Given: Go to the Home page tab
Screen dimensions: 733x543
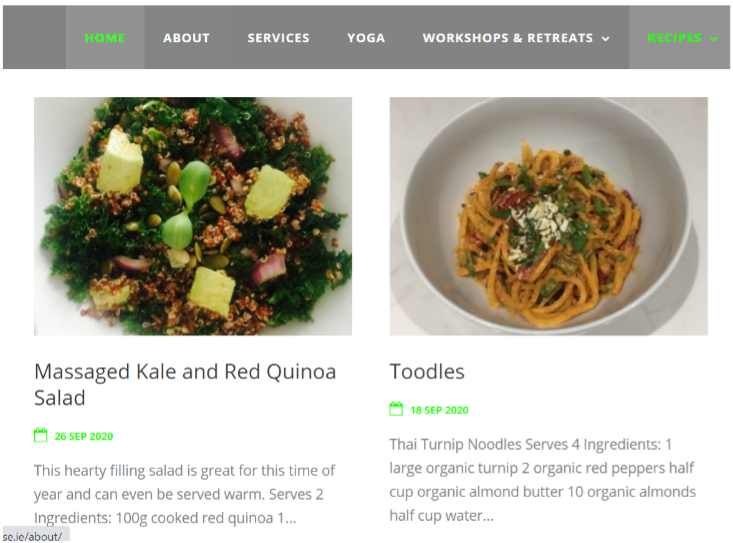Looking at the screenshot, I should click(x=105, y=38).
